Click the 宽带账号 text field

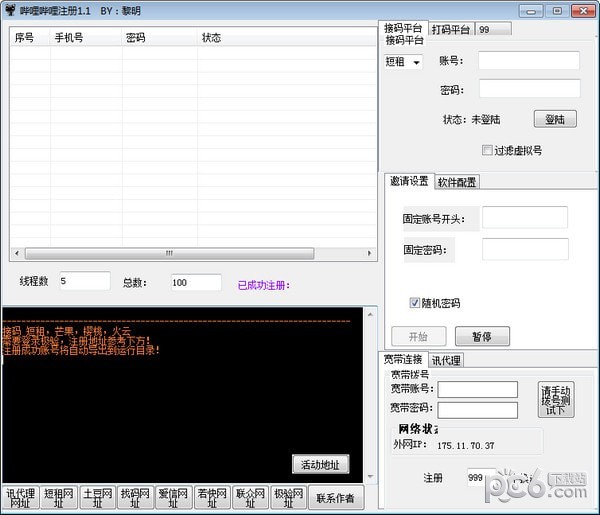point(477,389)
